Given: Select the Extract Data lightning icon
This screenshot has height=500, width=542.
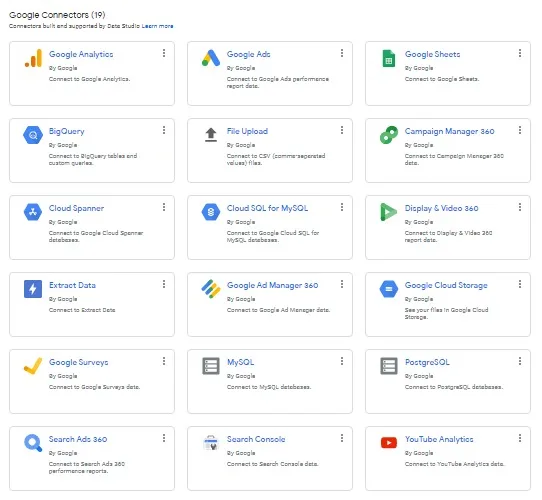Looking at the screenshot, I should click(33, 289).
